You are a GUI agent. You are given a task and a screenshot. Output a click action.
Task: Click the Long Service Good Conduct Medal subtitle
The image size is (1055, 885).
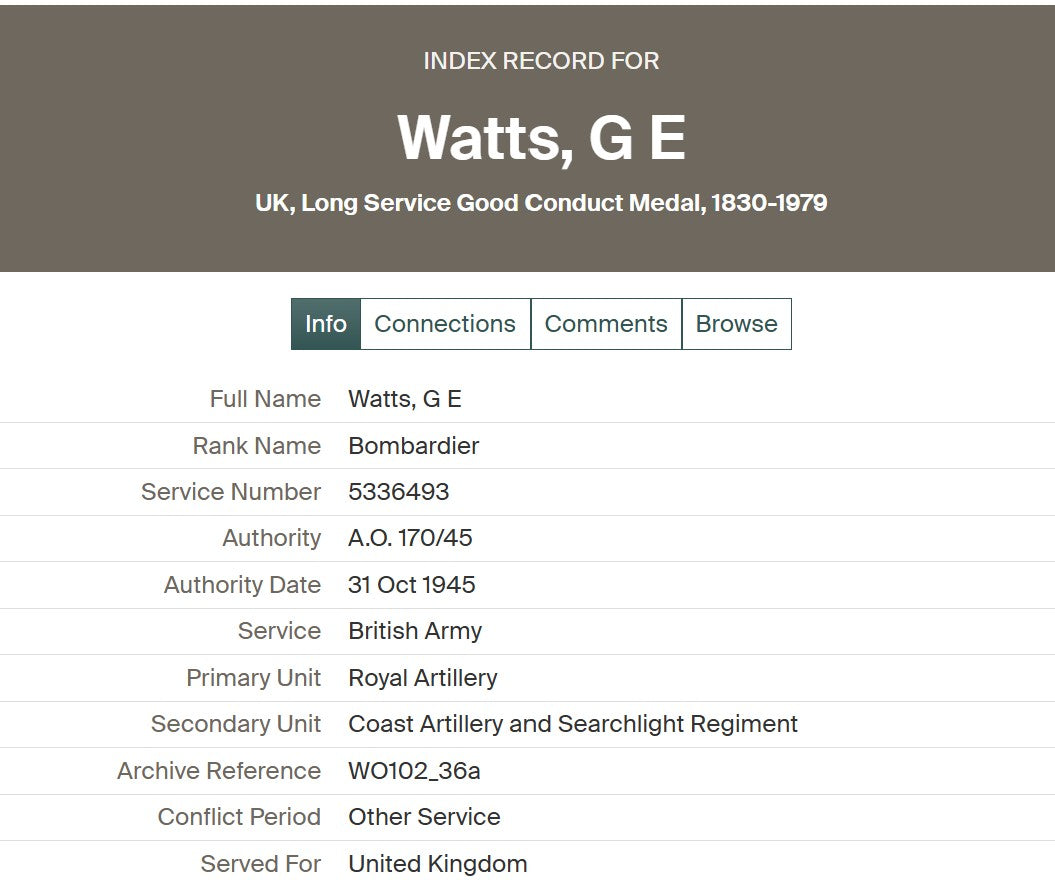click(542, 203)
